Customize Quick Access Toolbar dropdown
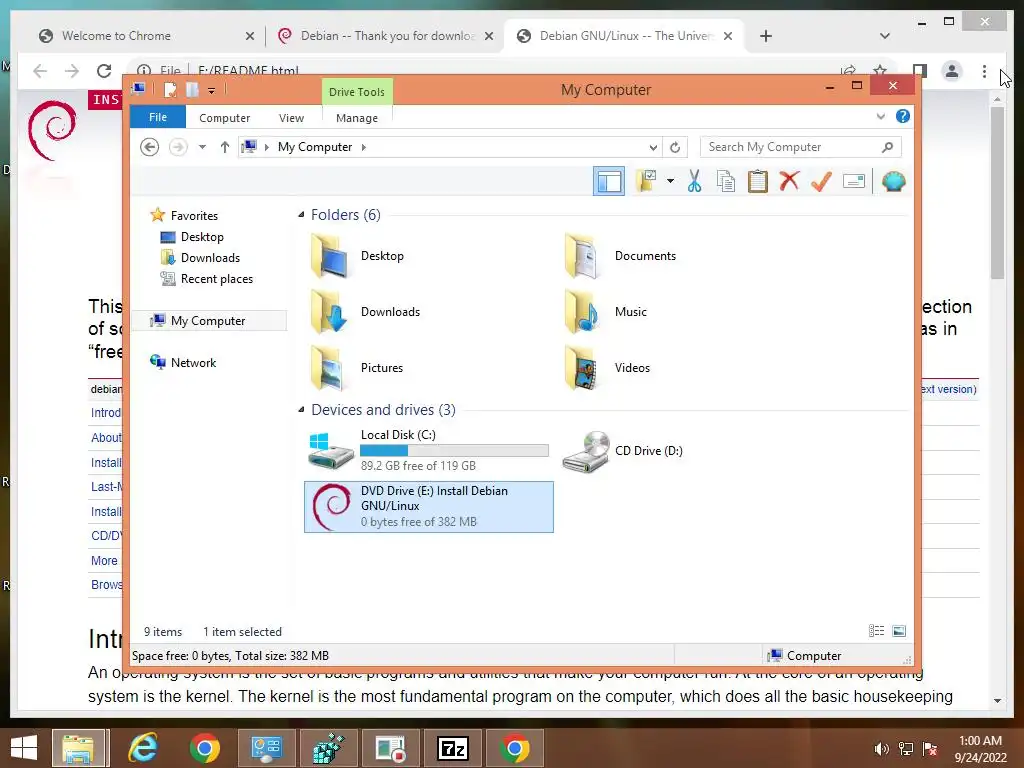Screen dimensions: 1024x768 212,91
